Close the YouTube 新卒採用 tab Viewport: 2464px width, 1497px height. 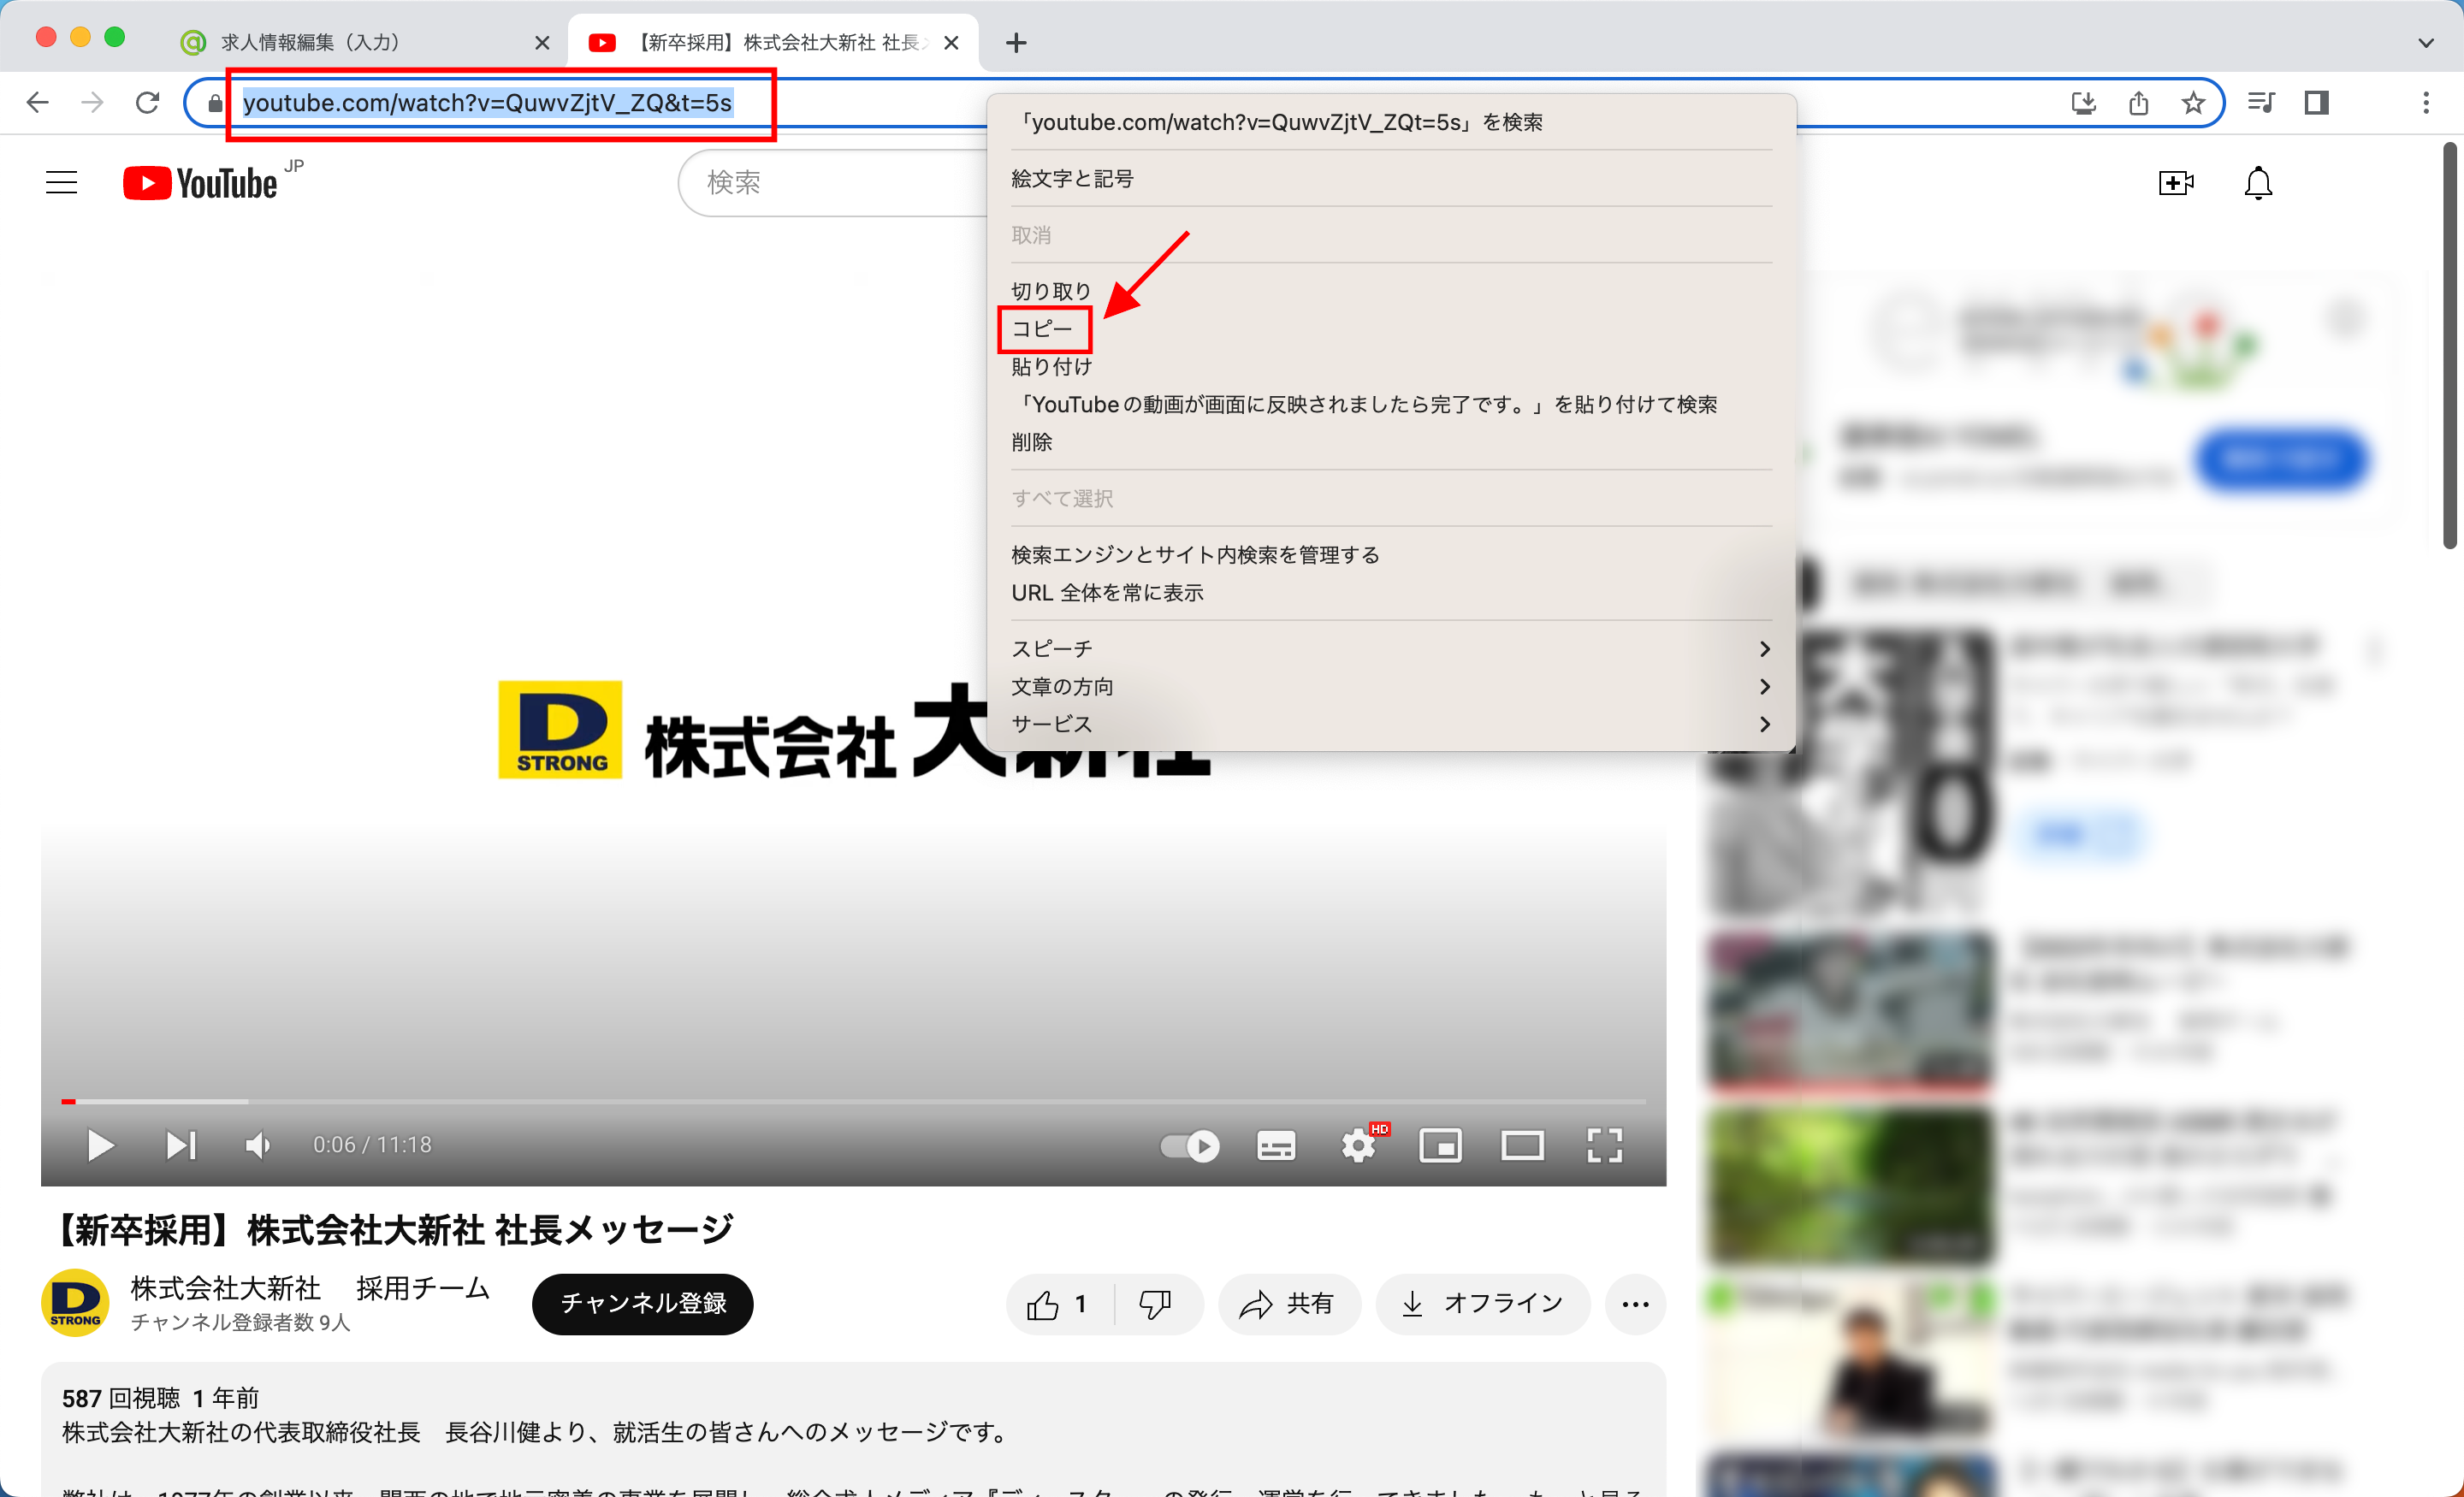pyautogui.click(x=951, y=43)
